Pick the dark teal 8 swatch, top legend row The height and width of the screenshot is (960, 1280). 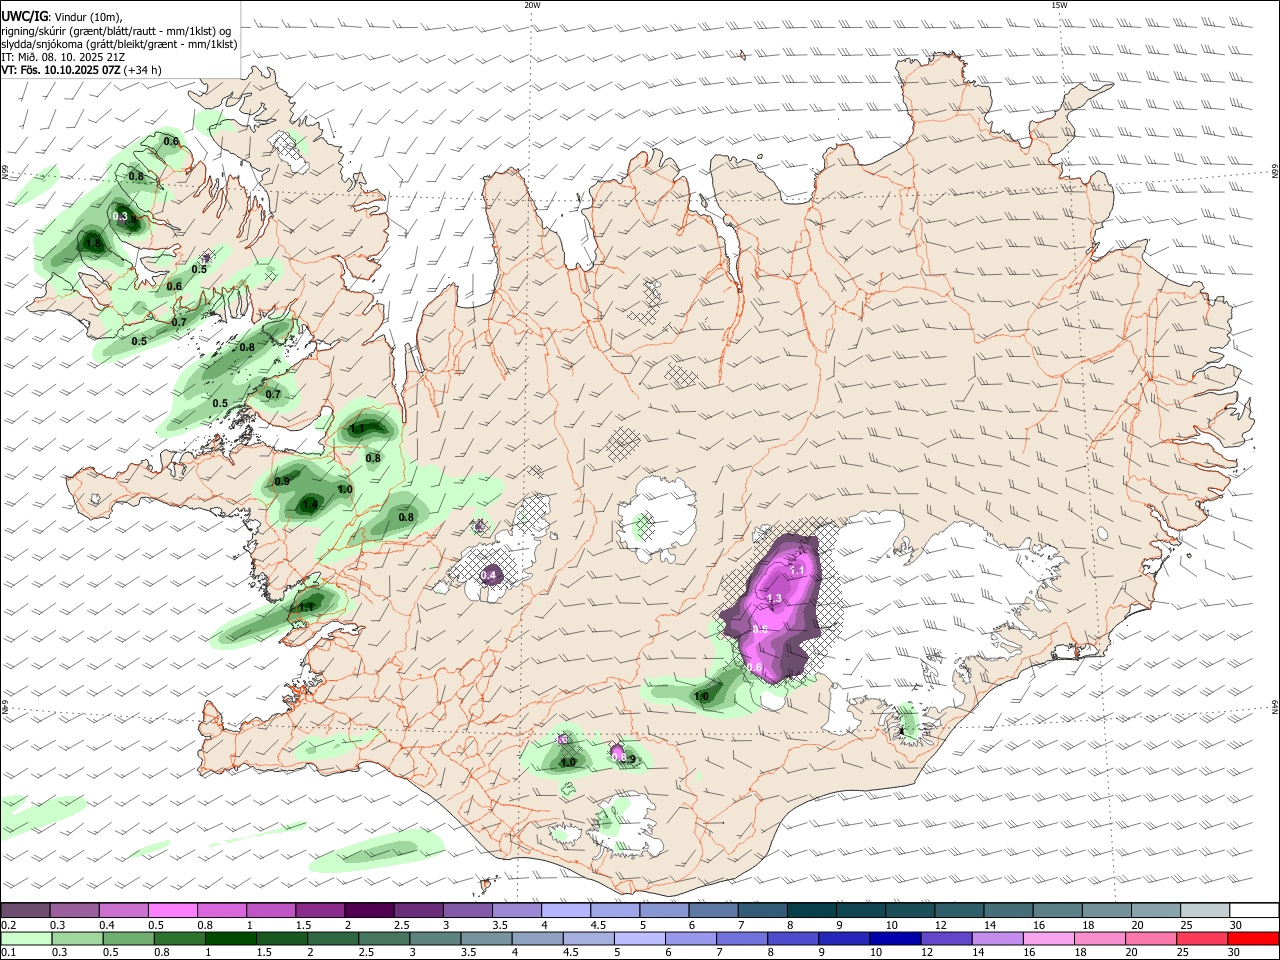coord(812,910)
